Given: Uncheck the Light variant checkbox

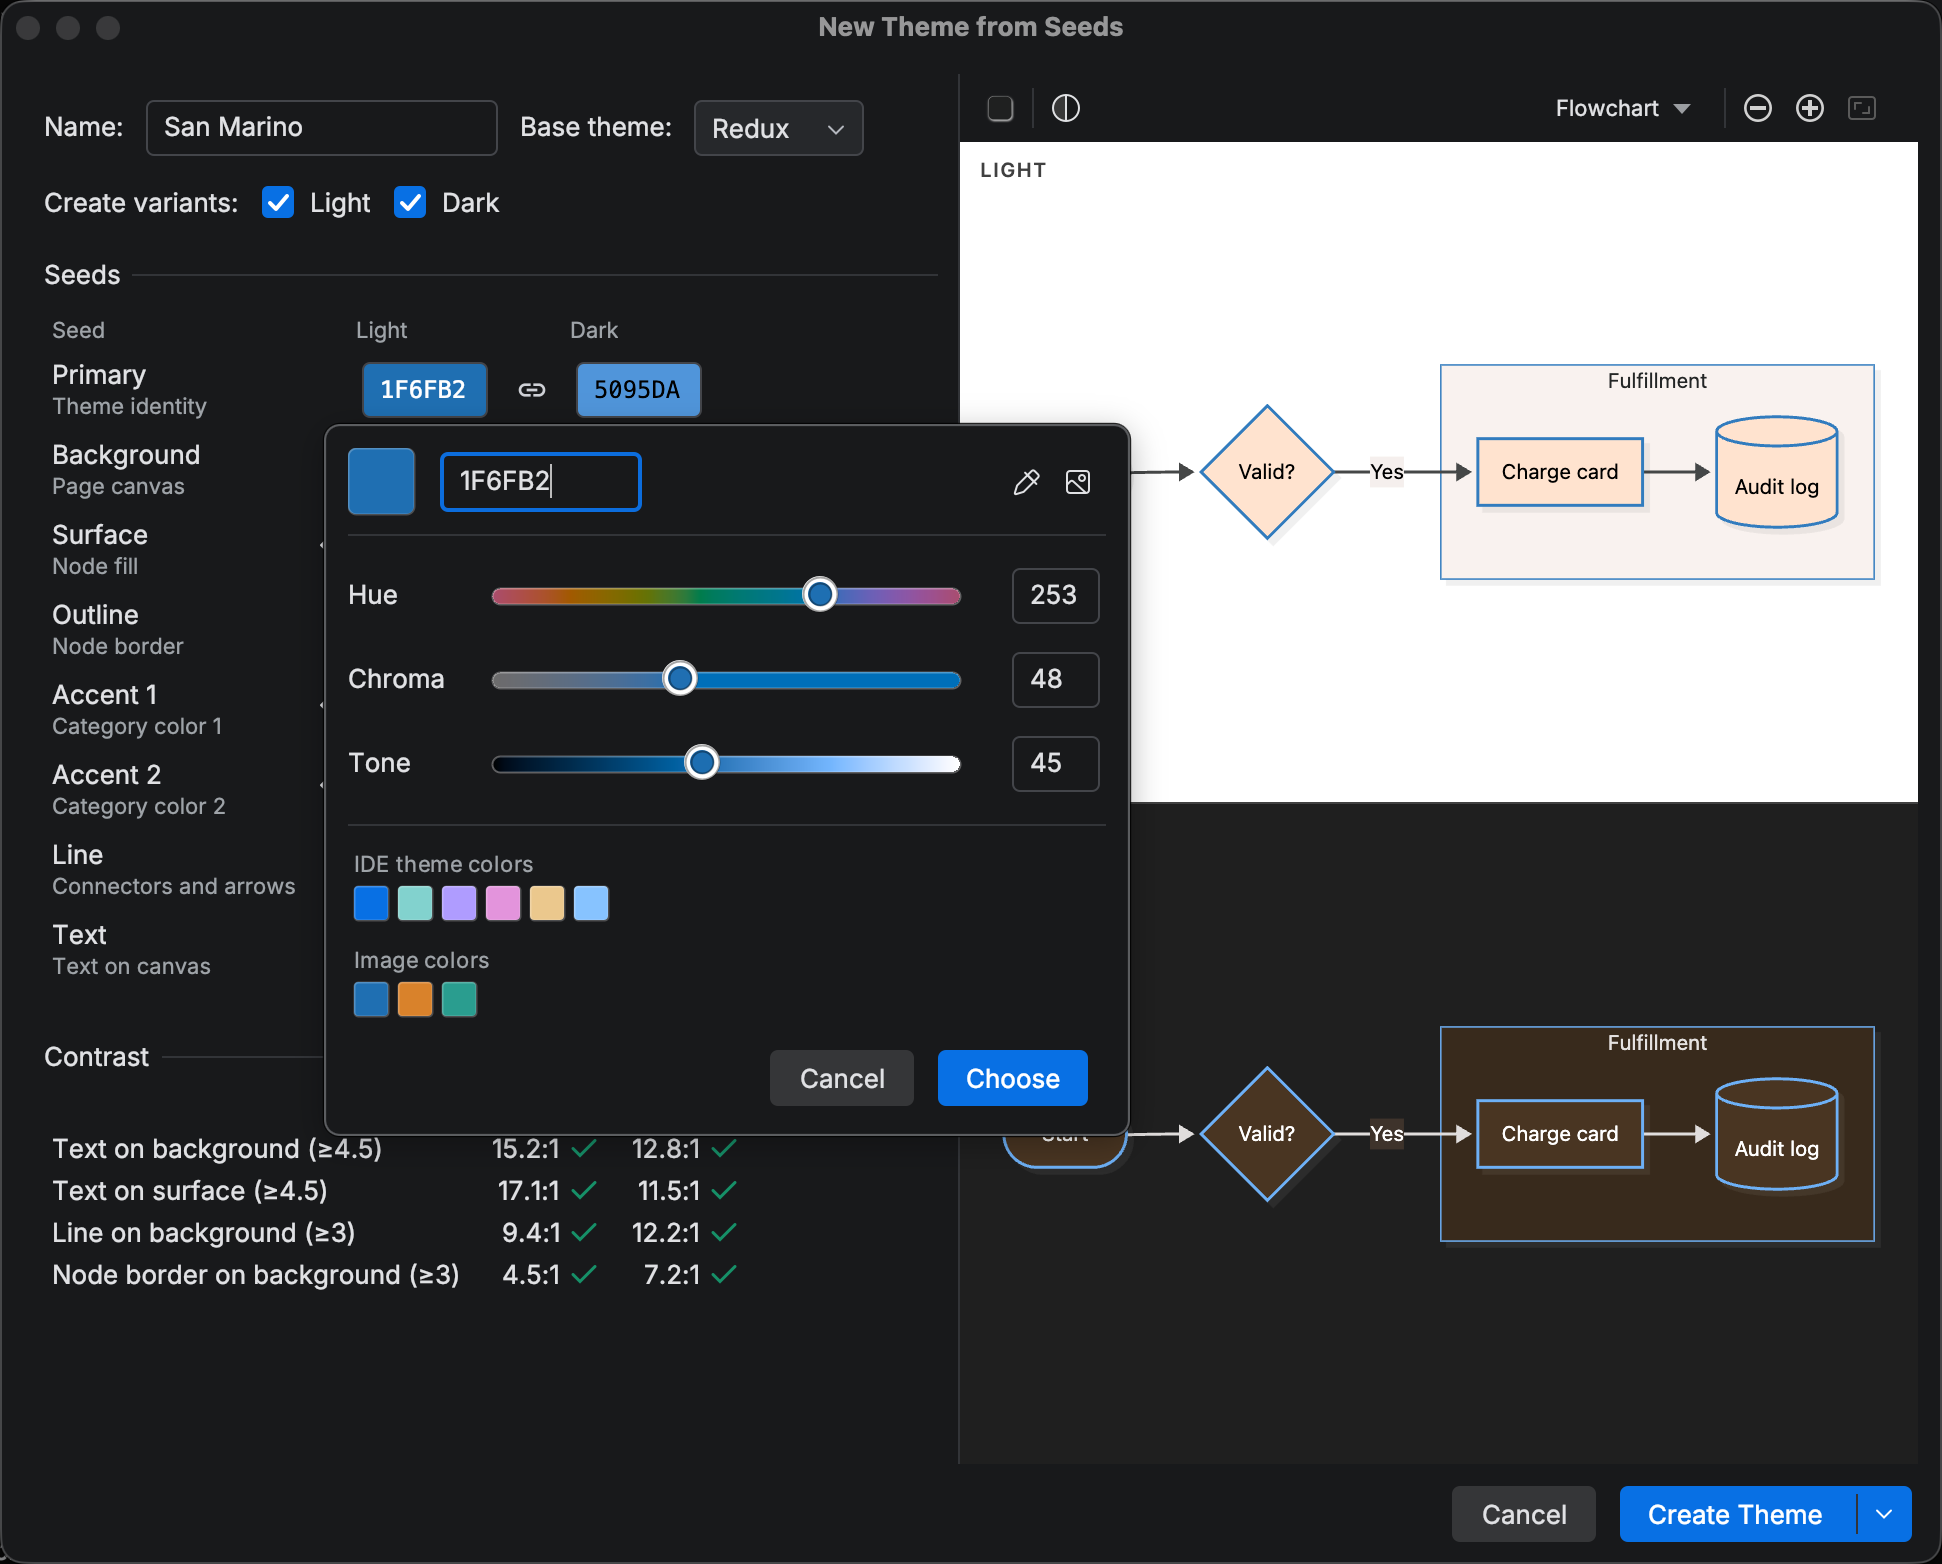Looking at the screenshot, I should pos(278,203).
